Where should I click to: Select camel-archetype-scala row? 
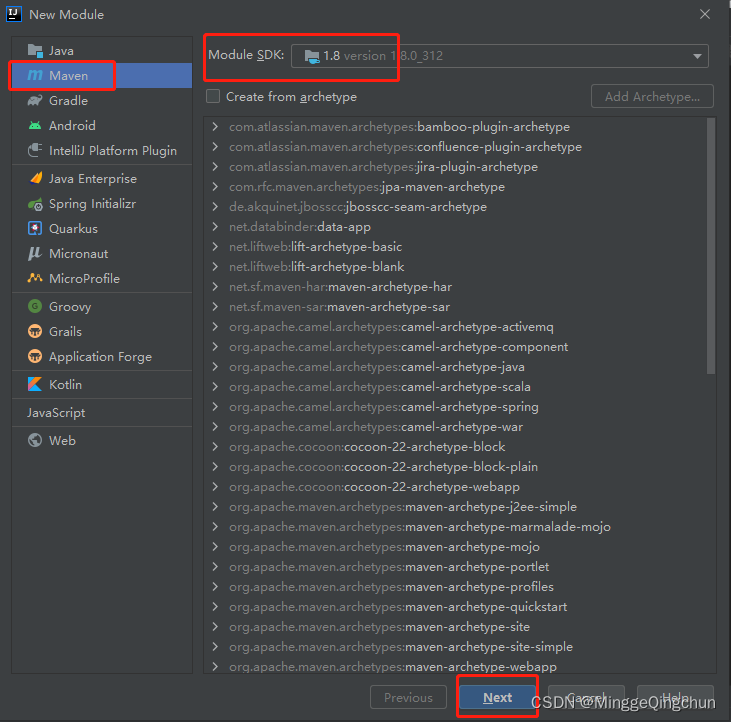[x=455, y=387]
